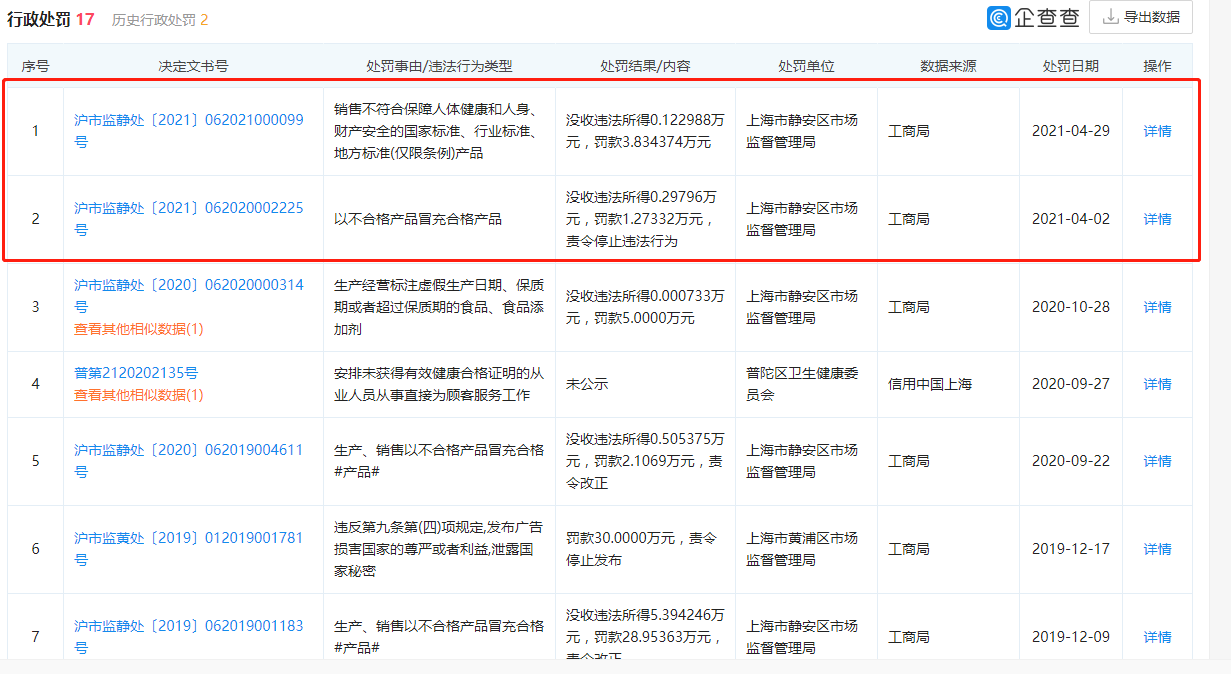This screenshot has height=674, width=1231.
Task: Open document 沪市监黄处〔2019〕012019001781号
Action: pyautogui.click(x=188, y=538)
